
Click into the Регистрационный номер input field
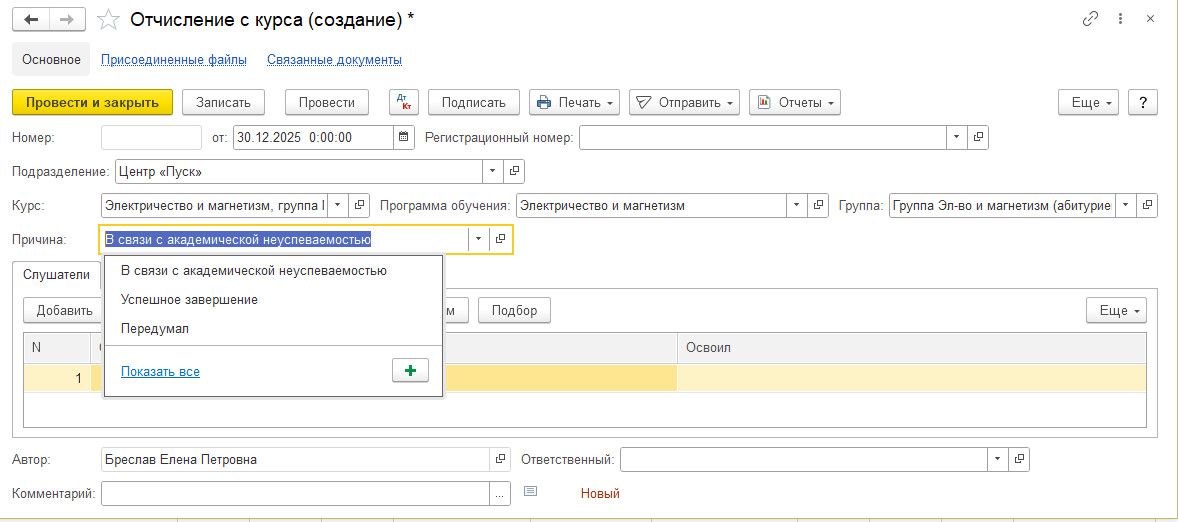click(x=762, y=137)
